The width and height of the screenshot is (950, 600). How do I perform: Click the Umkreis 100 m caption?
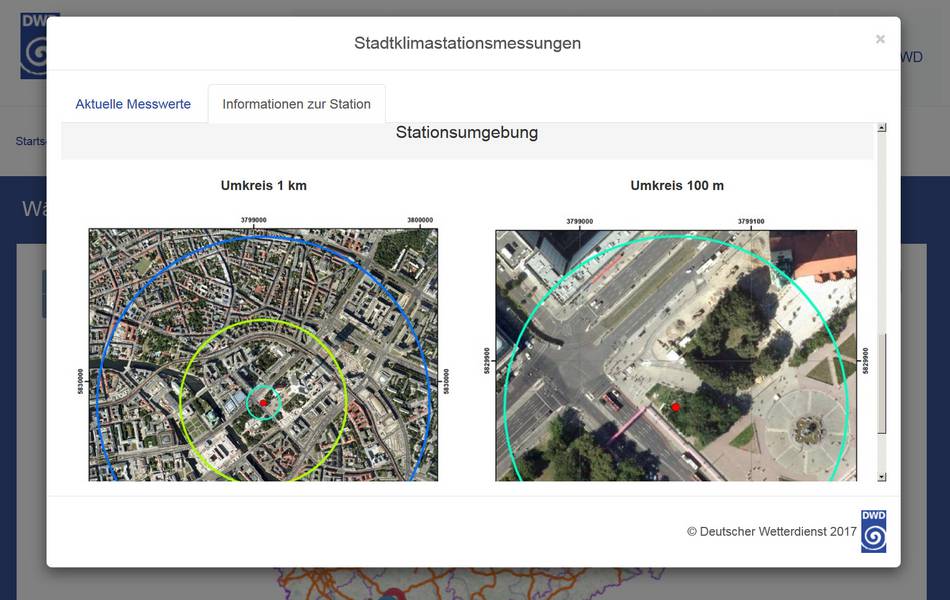(x=677, y=186)
